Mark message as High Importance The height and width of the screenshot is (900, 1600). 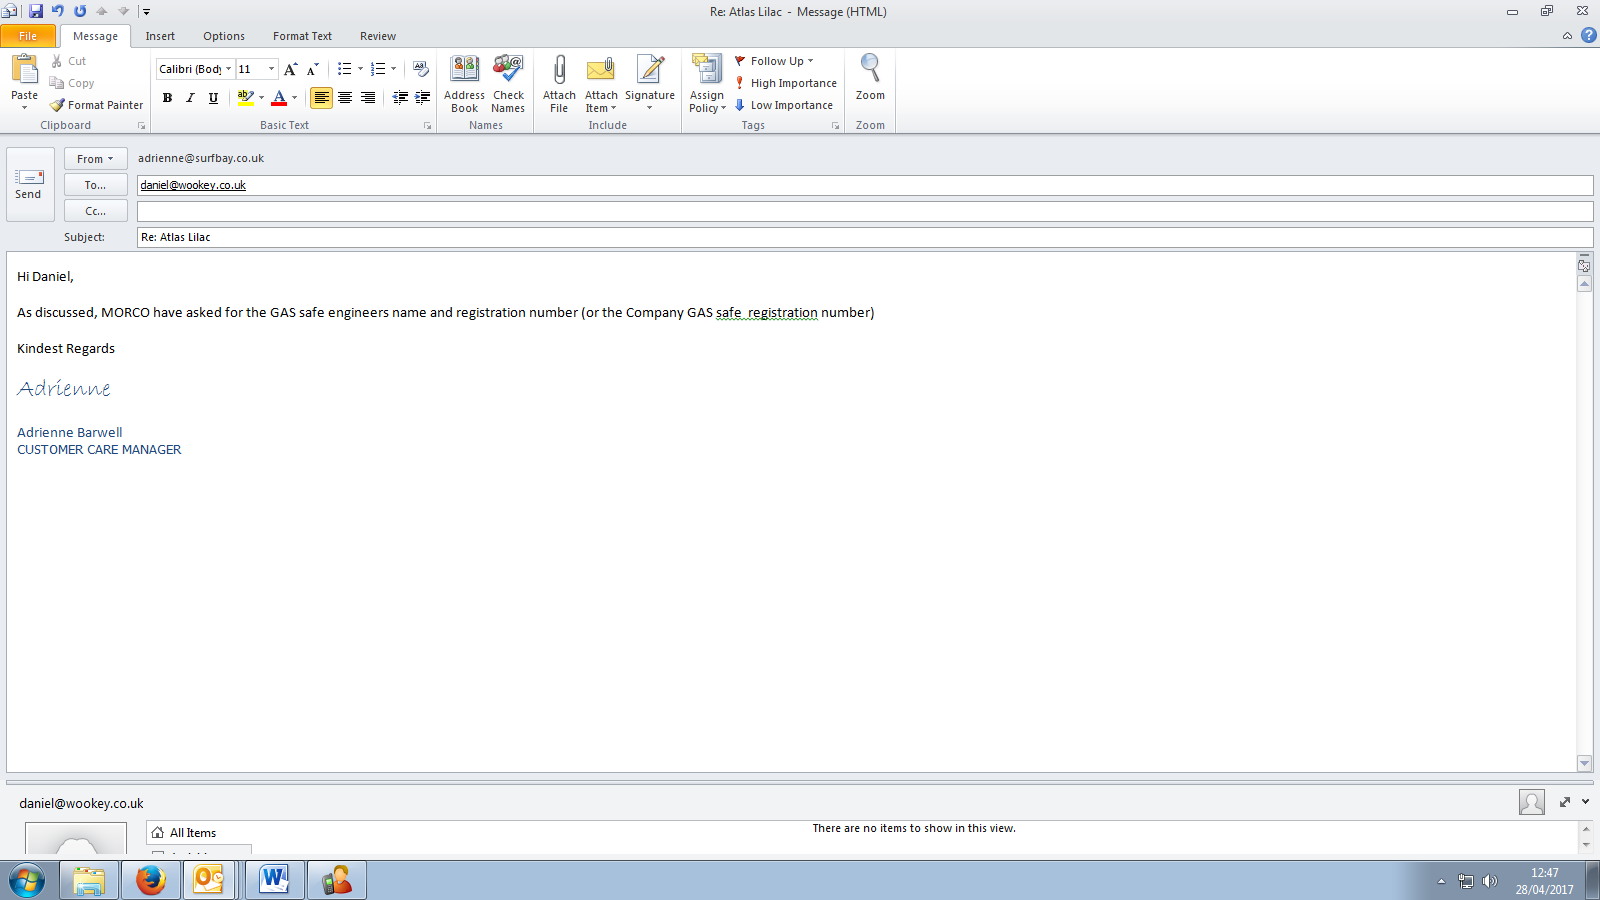click(x=785, y=83)
